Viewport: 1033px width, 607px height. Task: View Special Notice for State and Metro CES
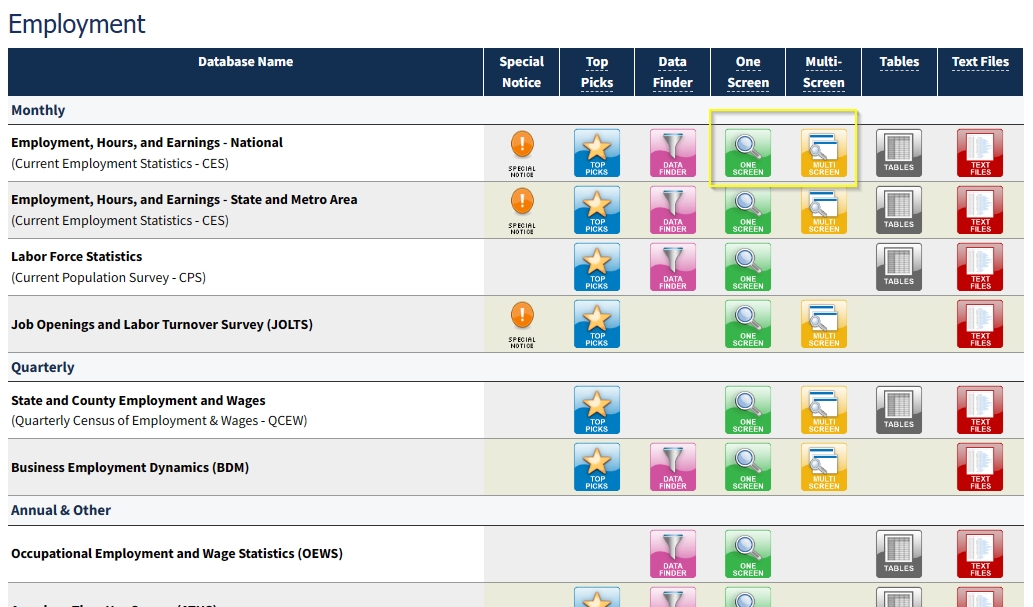click(522, 210)
